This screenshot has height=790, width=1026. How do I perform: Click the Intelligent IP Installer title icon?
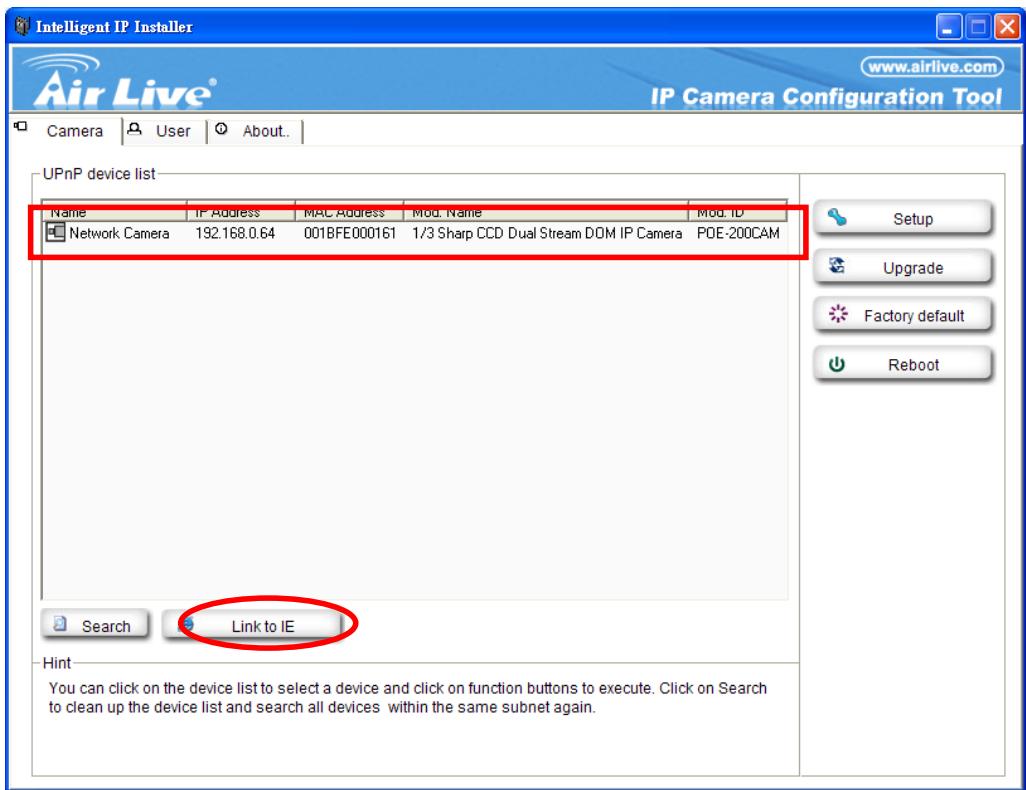(22, 26)
